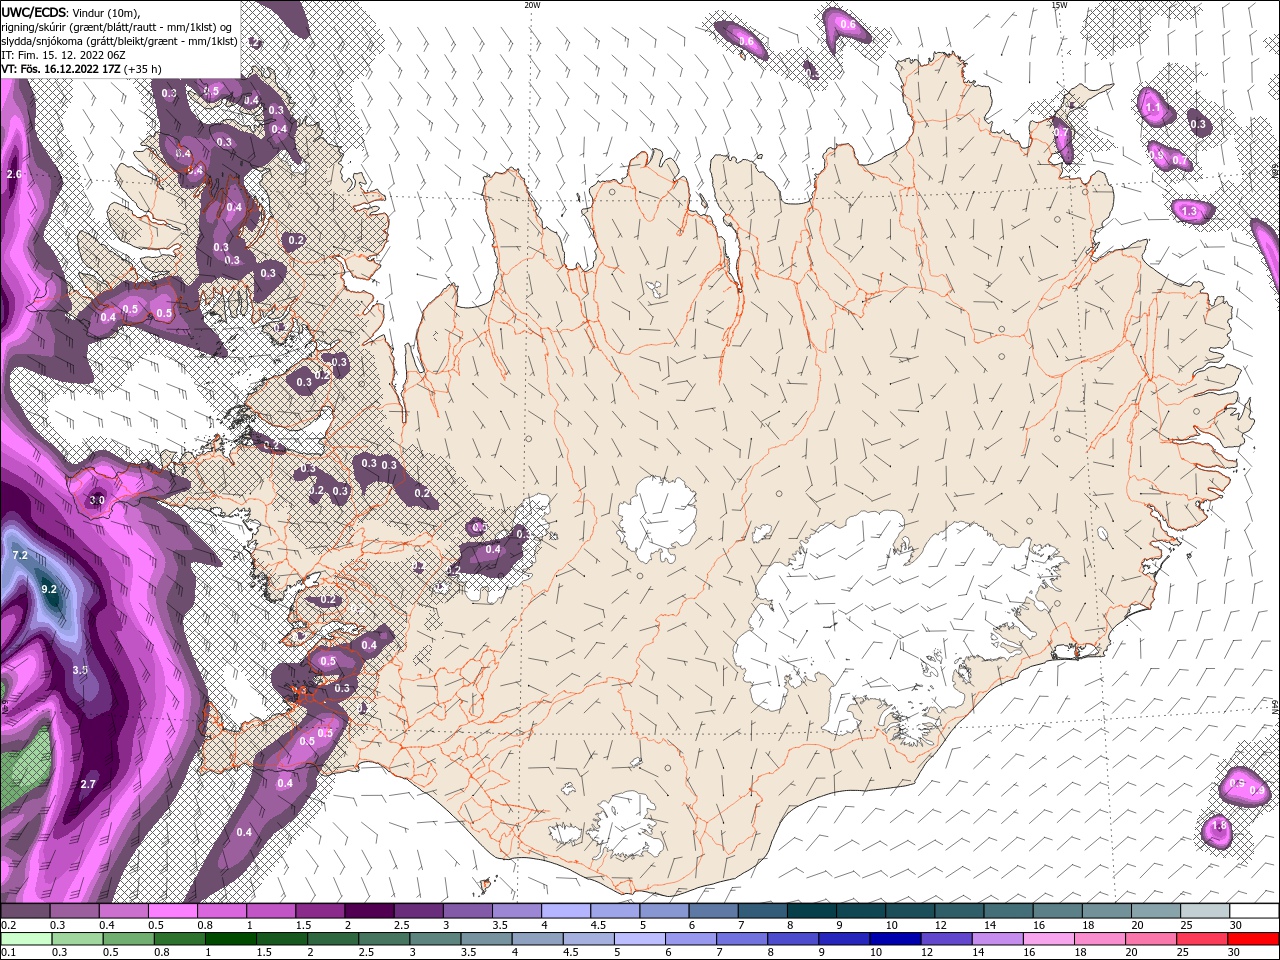Pick the darkest purple swatch in snow legend

coord(368,911)
